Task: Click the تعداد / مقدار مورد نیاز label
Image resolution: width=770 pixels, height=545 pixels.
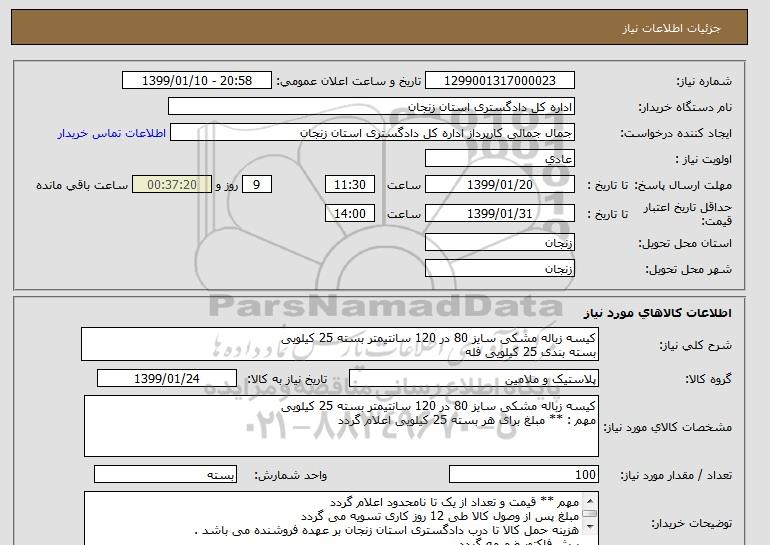Action: pyautogui.click(x=676, y=475)
